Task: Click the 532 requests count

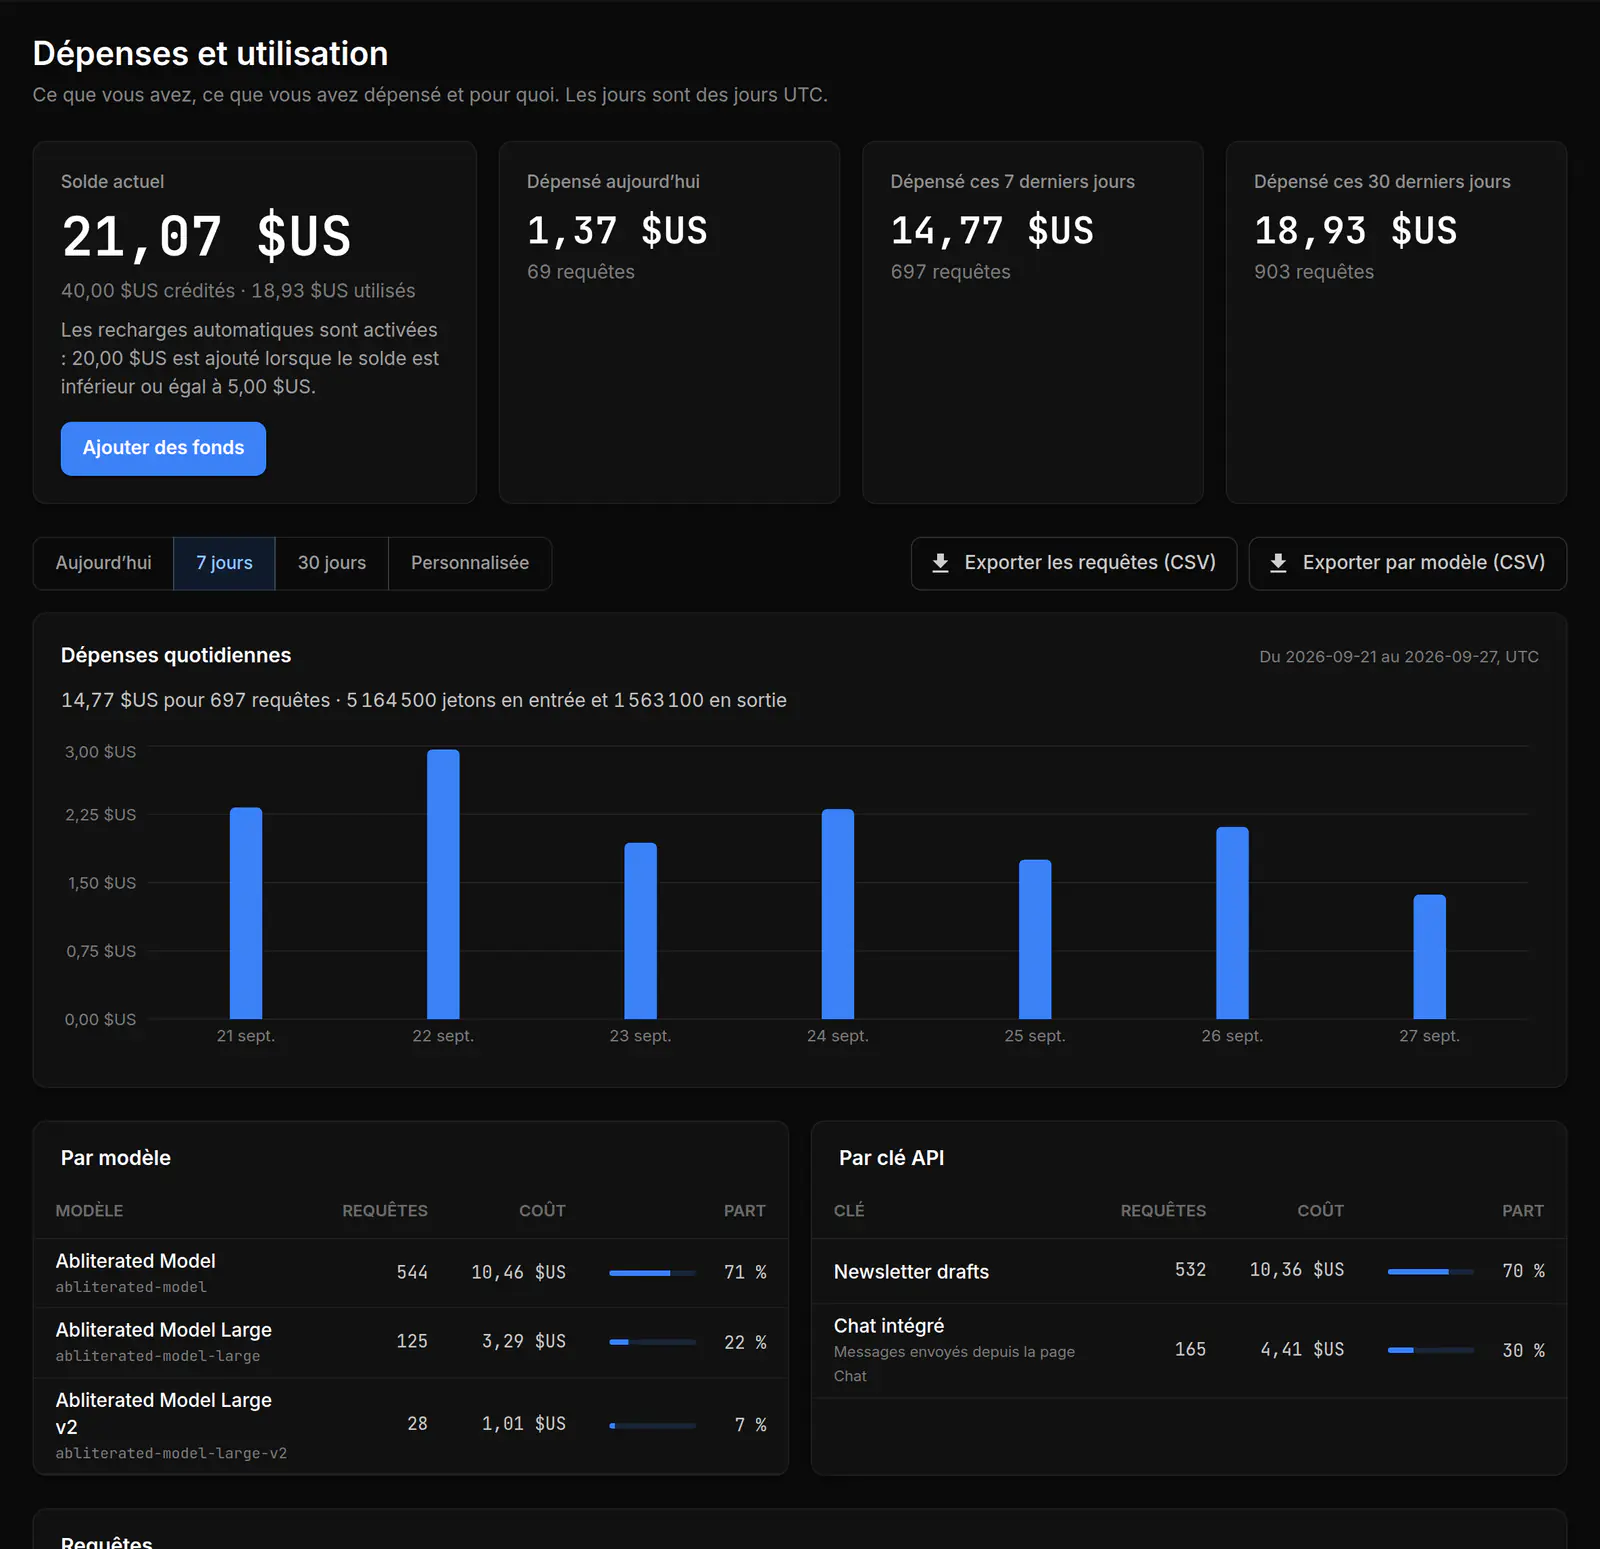Action: 1190,1269
